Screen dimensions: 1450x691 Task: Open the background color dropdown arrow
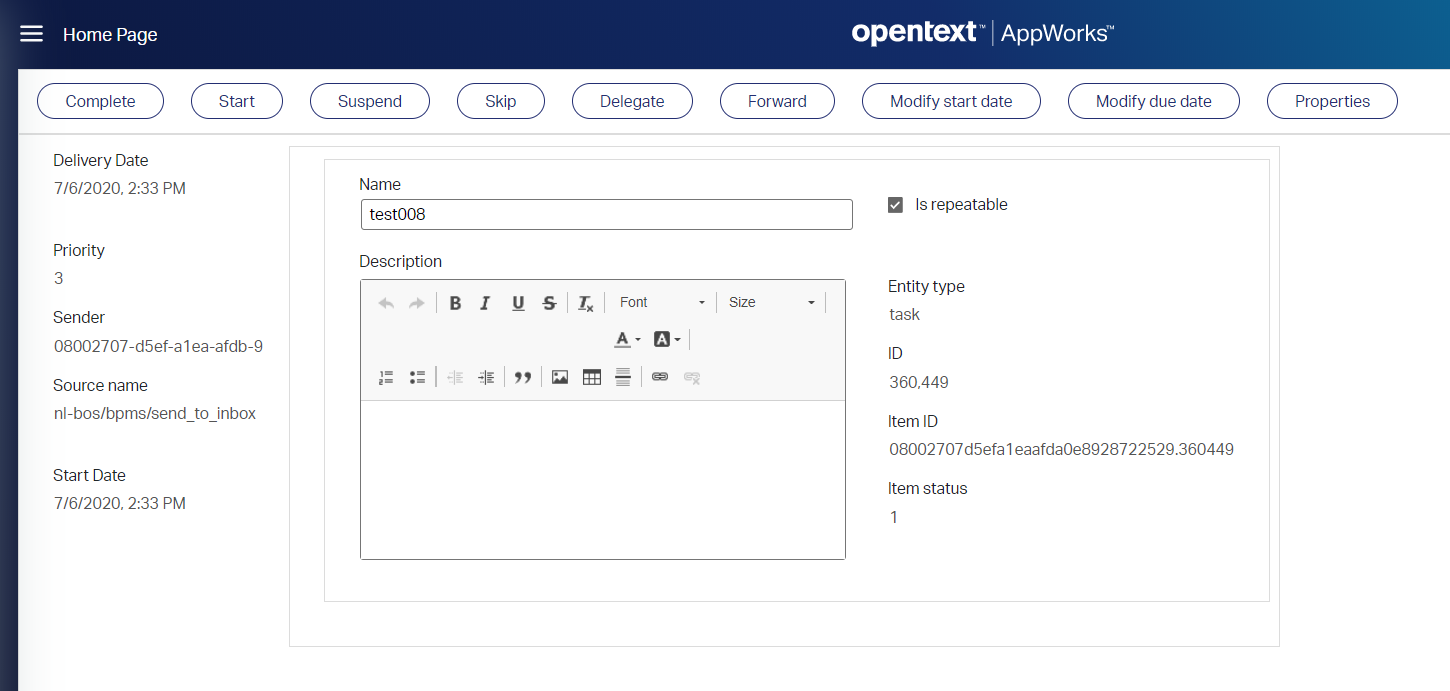pyautogui.click(x=676, y=339)
